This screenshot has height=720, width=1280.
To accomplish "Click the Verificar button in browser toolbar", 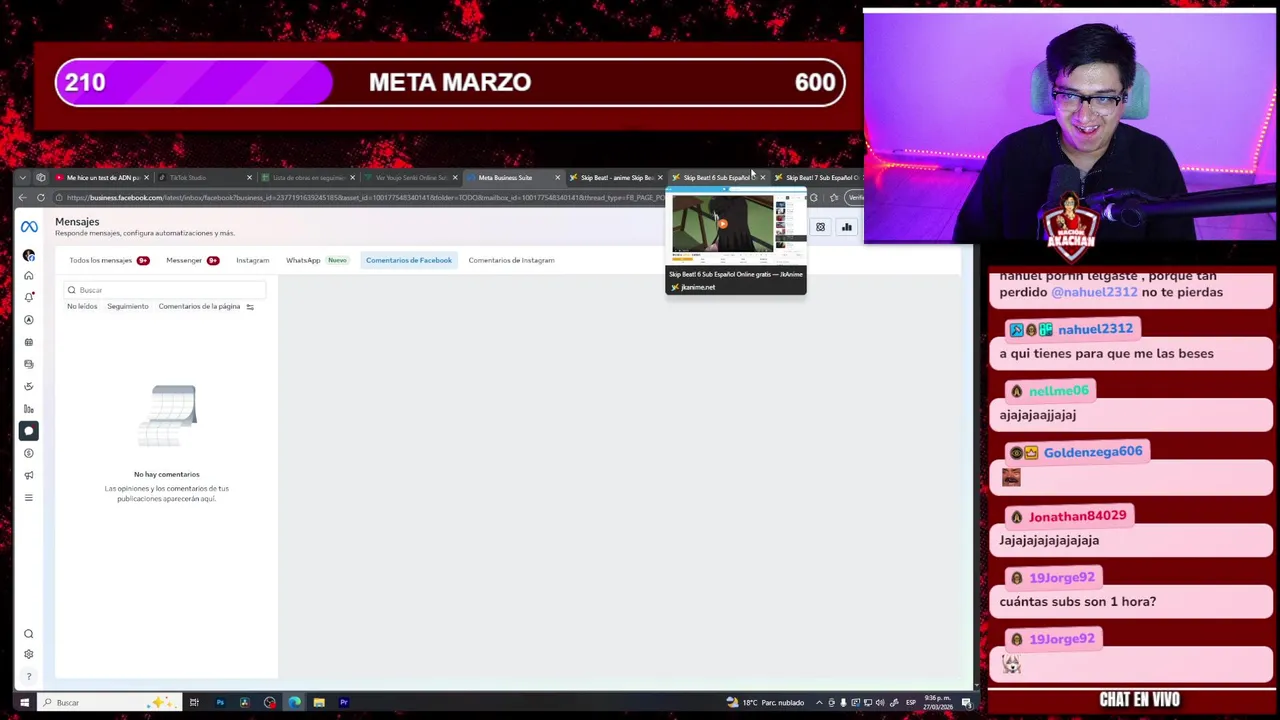I will coord(856,197).
